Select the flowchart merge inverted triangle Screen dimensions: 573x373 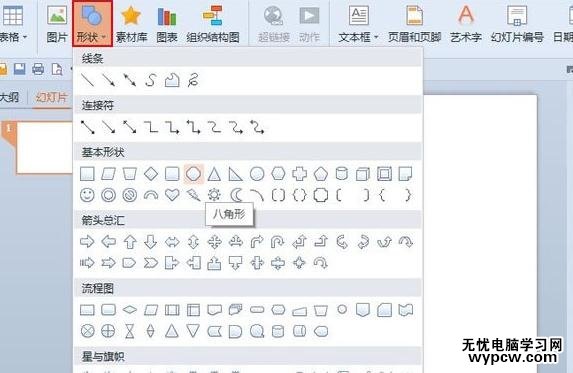coord(193,331)
